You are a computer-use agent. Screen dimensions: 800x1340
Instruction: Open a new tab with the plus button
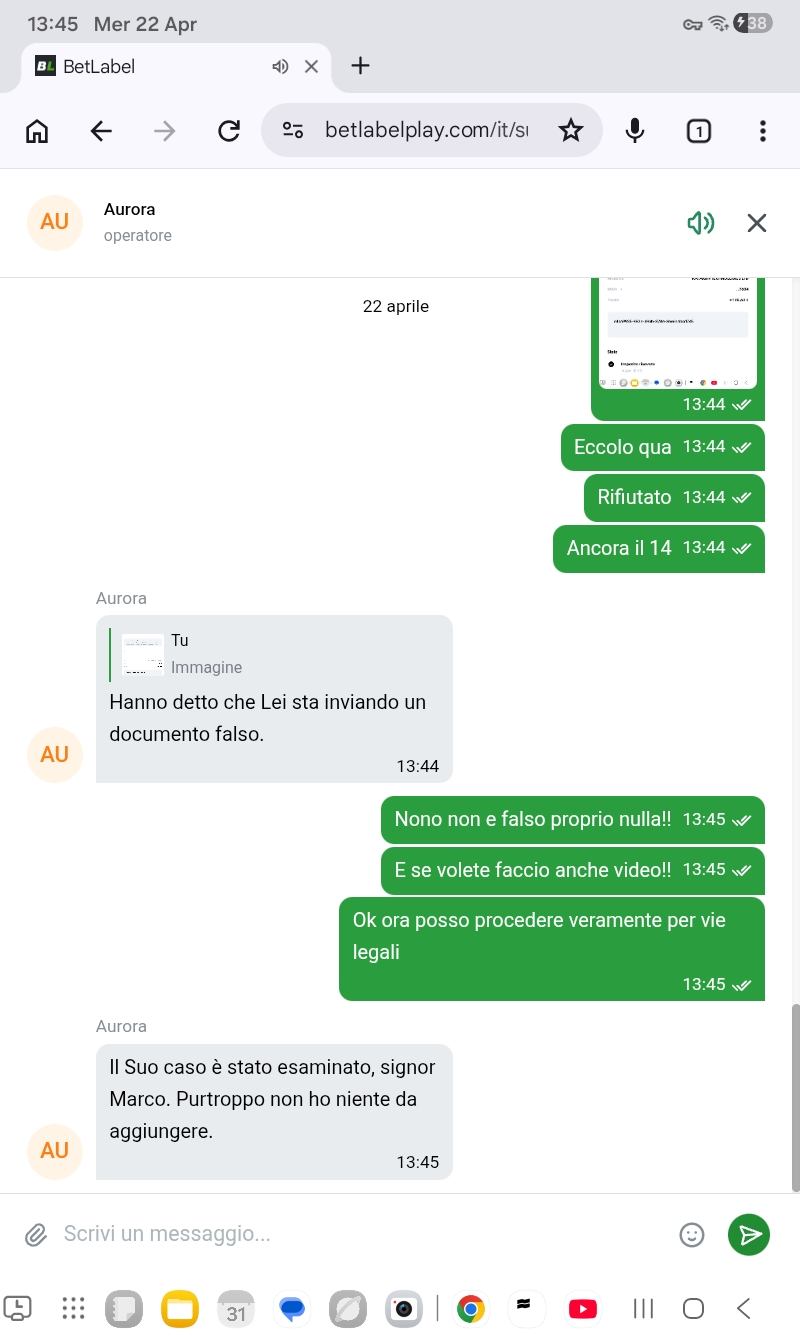coord(361,66)
